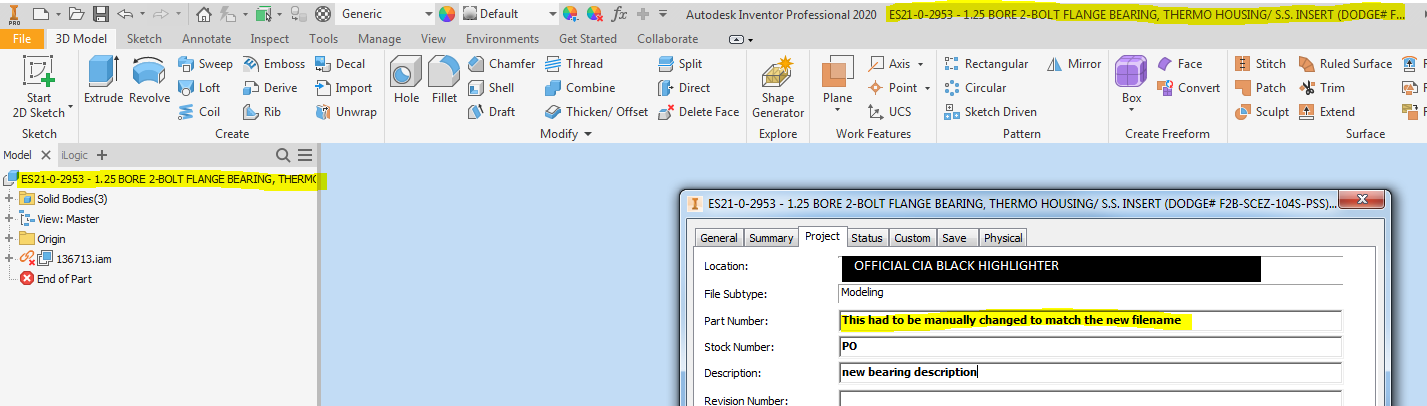Apply a Decal
This screenshot has width=1427, height=406.
[340, 63]
